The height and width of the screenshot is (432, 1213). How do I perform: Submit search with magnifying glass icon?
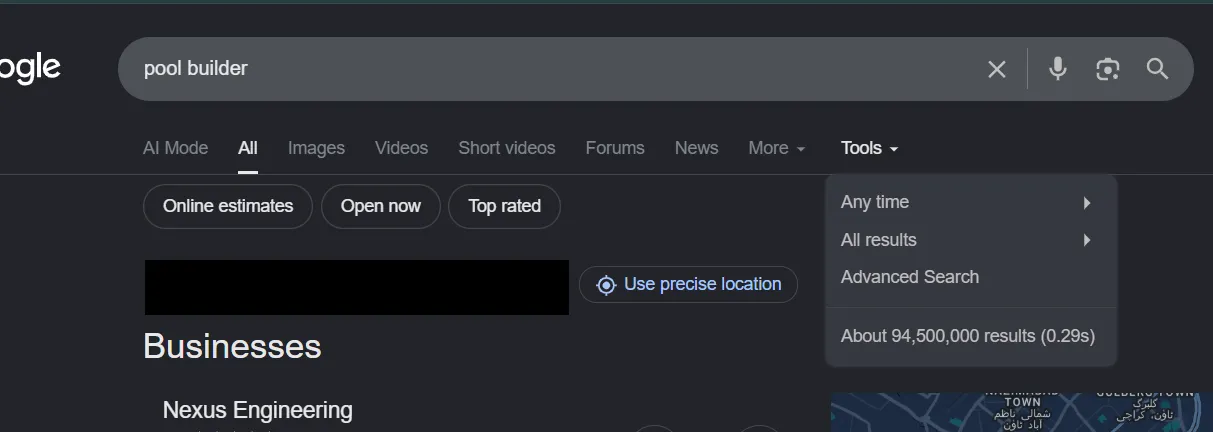click(x=1157, y=68)
